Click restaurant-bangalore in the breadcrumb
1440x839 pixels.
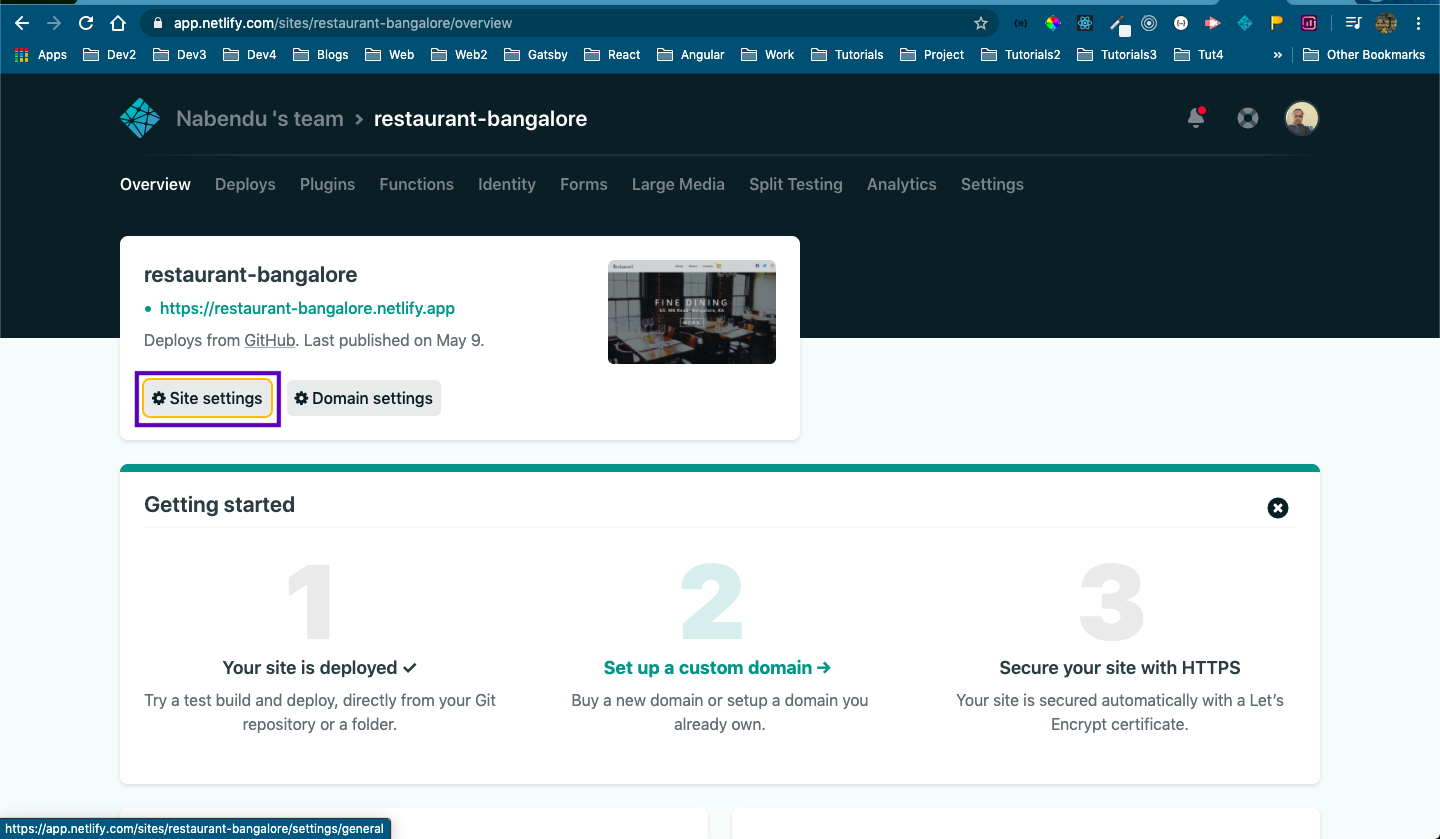tap(480, 119)
